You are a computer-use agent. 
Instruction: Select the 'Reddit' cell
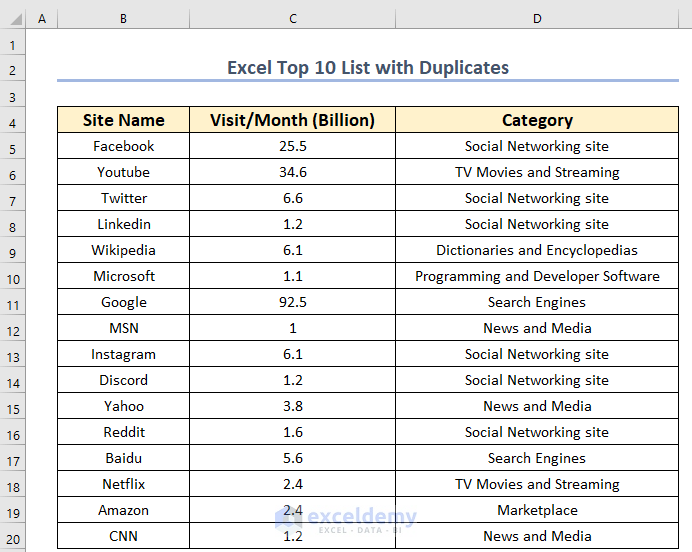tap(124, 432)
